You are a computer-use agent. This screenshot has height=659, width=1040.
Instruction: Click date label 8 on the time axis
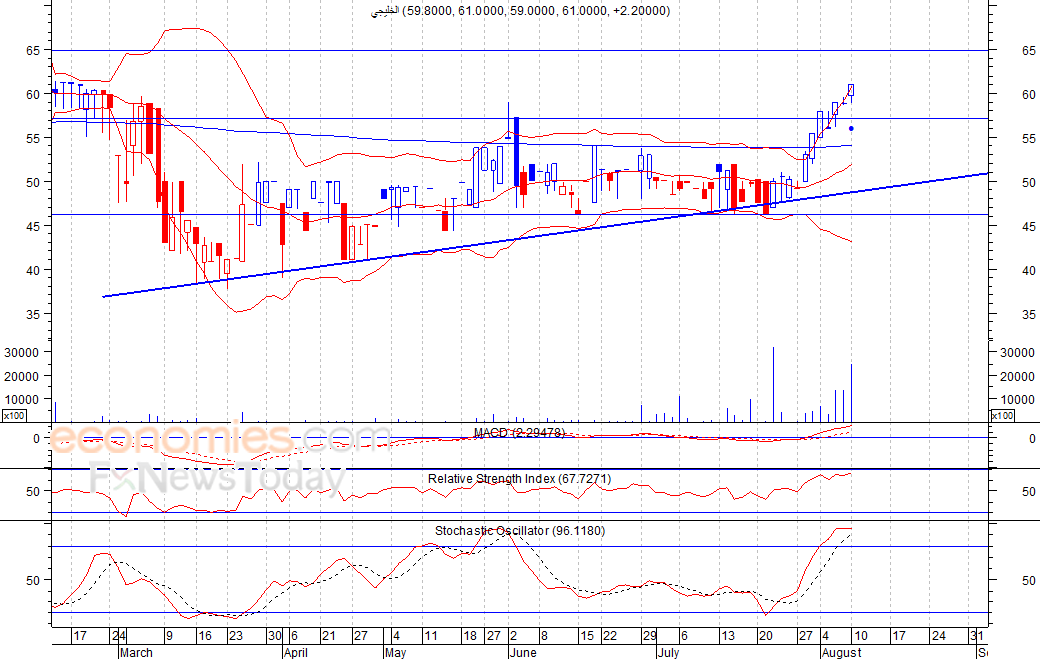(545, 636)
